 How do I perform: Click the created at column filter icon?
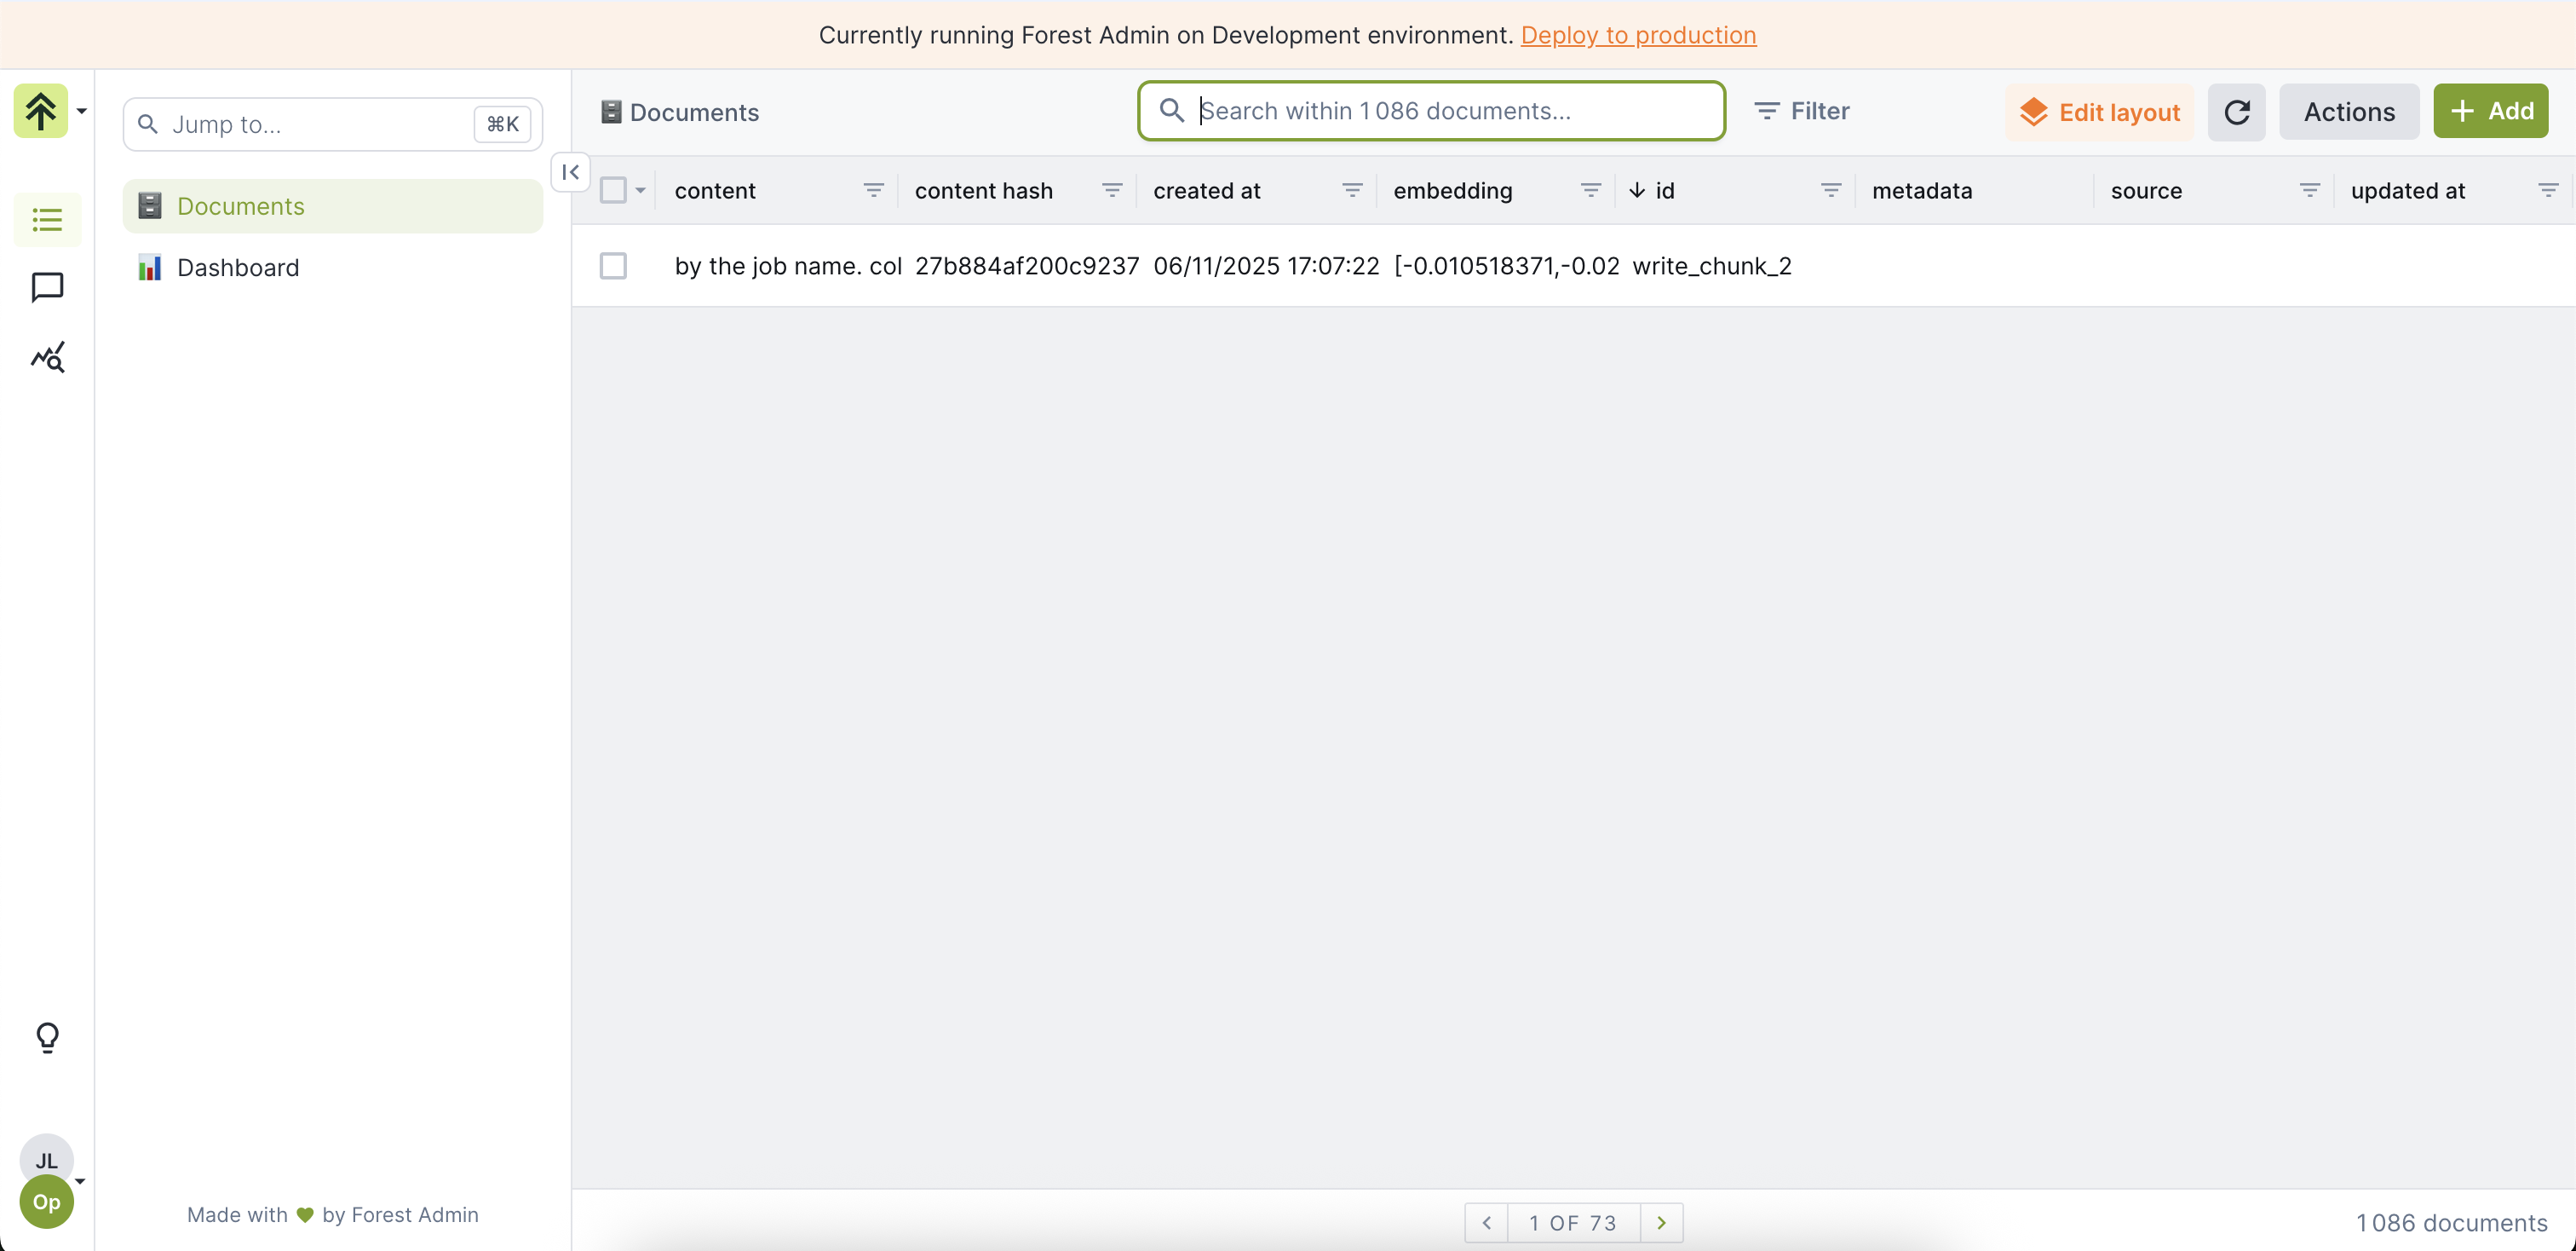coord(1351,190)
